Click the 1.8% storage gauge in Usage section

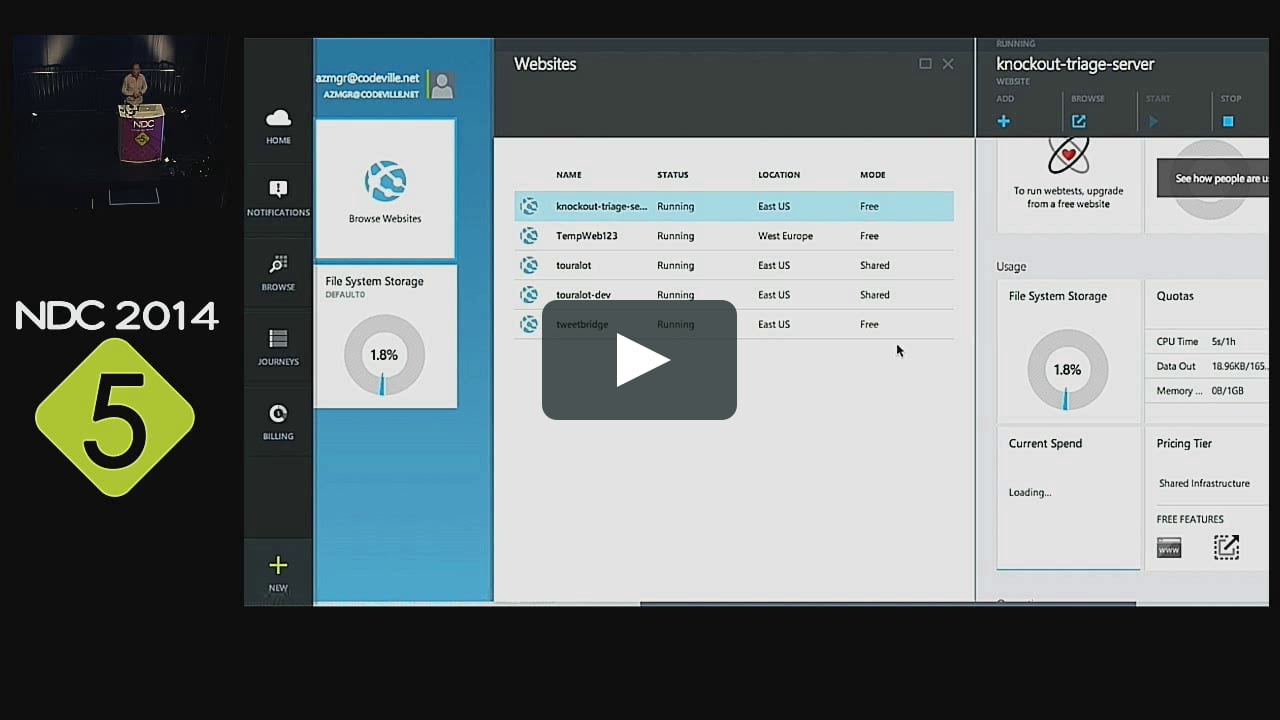tap(1068, 369)
